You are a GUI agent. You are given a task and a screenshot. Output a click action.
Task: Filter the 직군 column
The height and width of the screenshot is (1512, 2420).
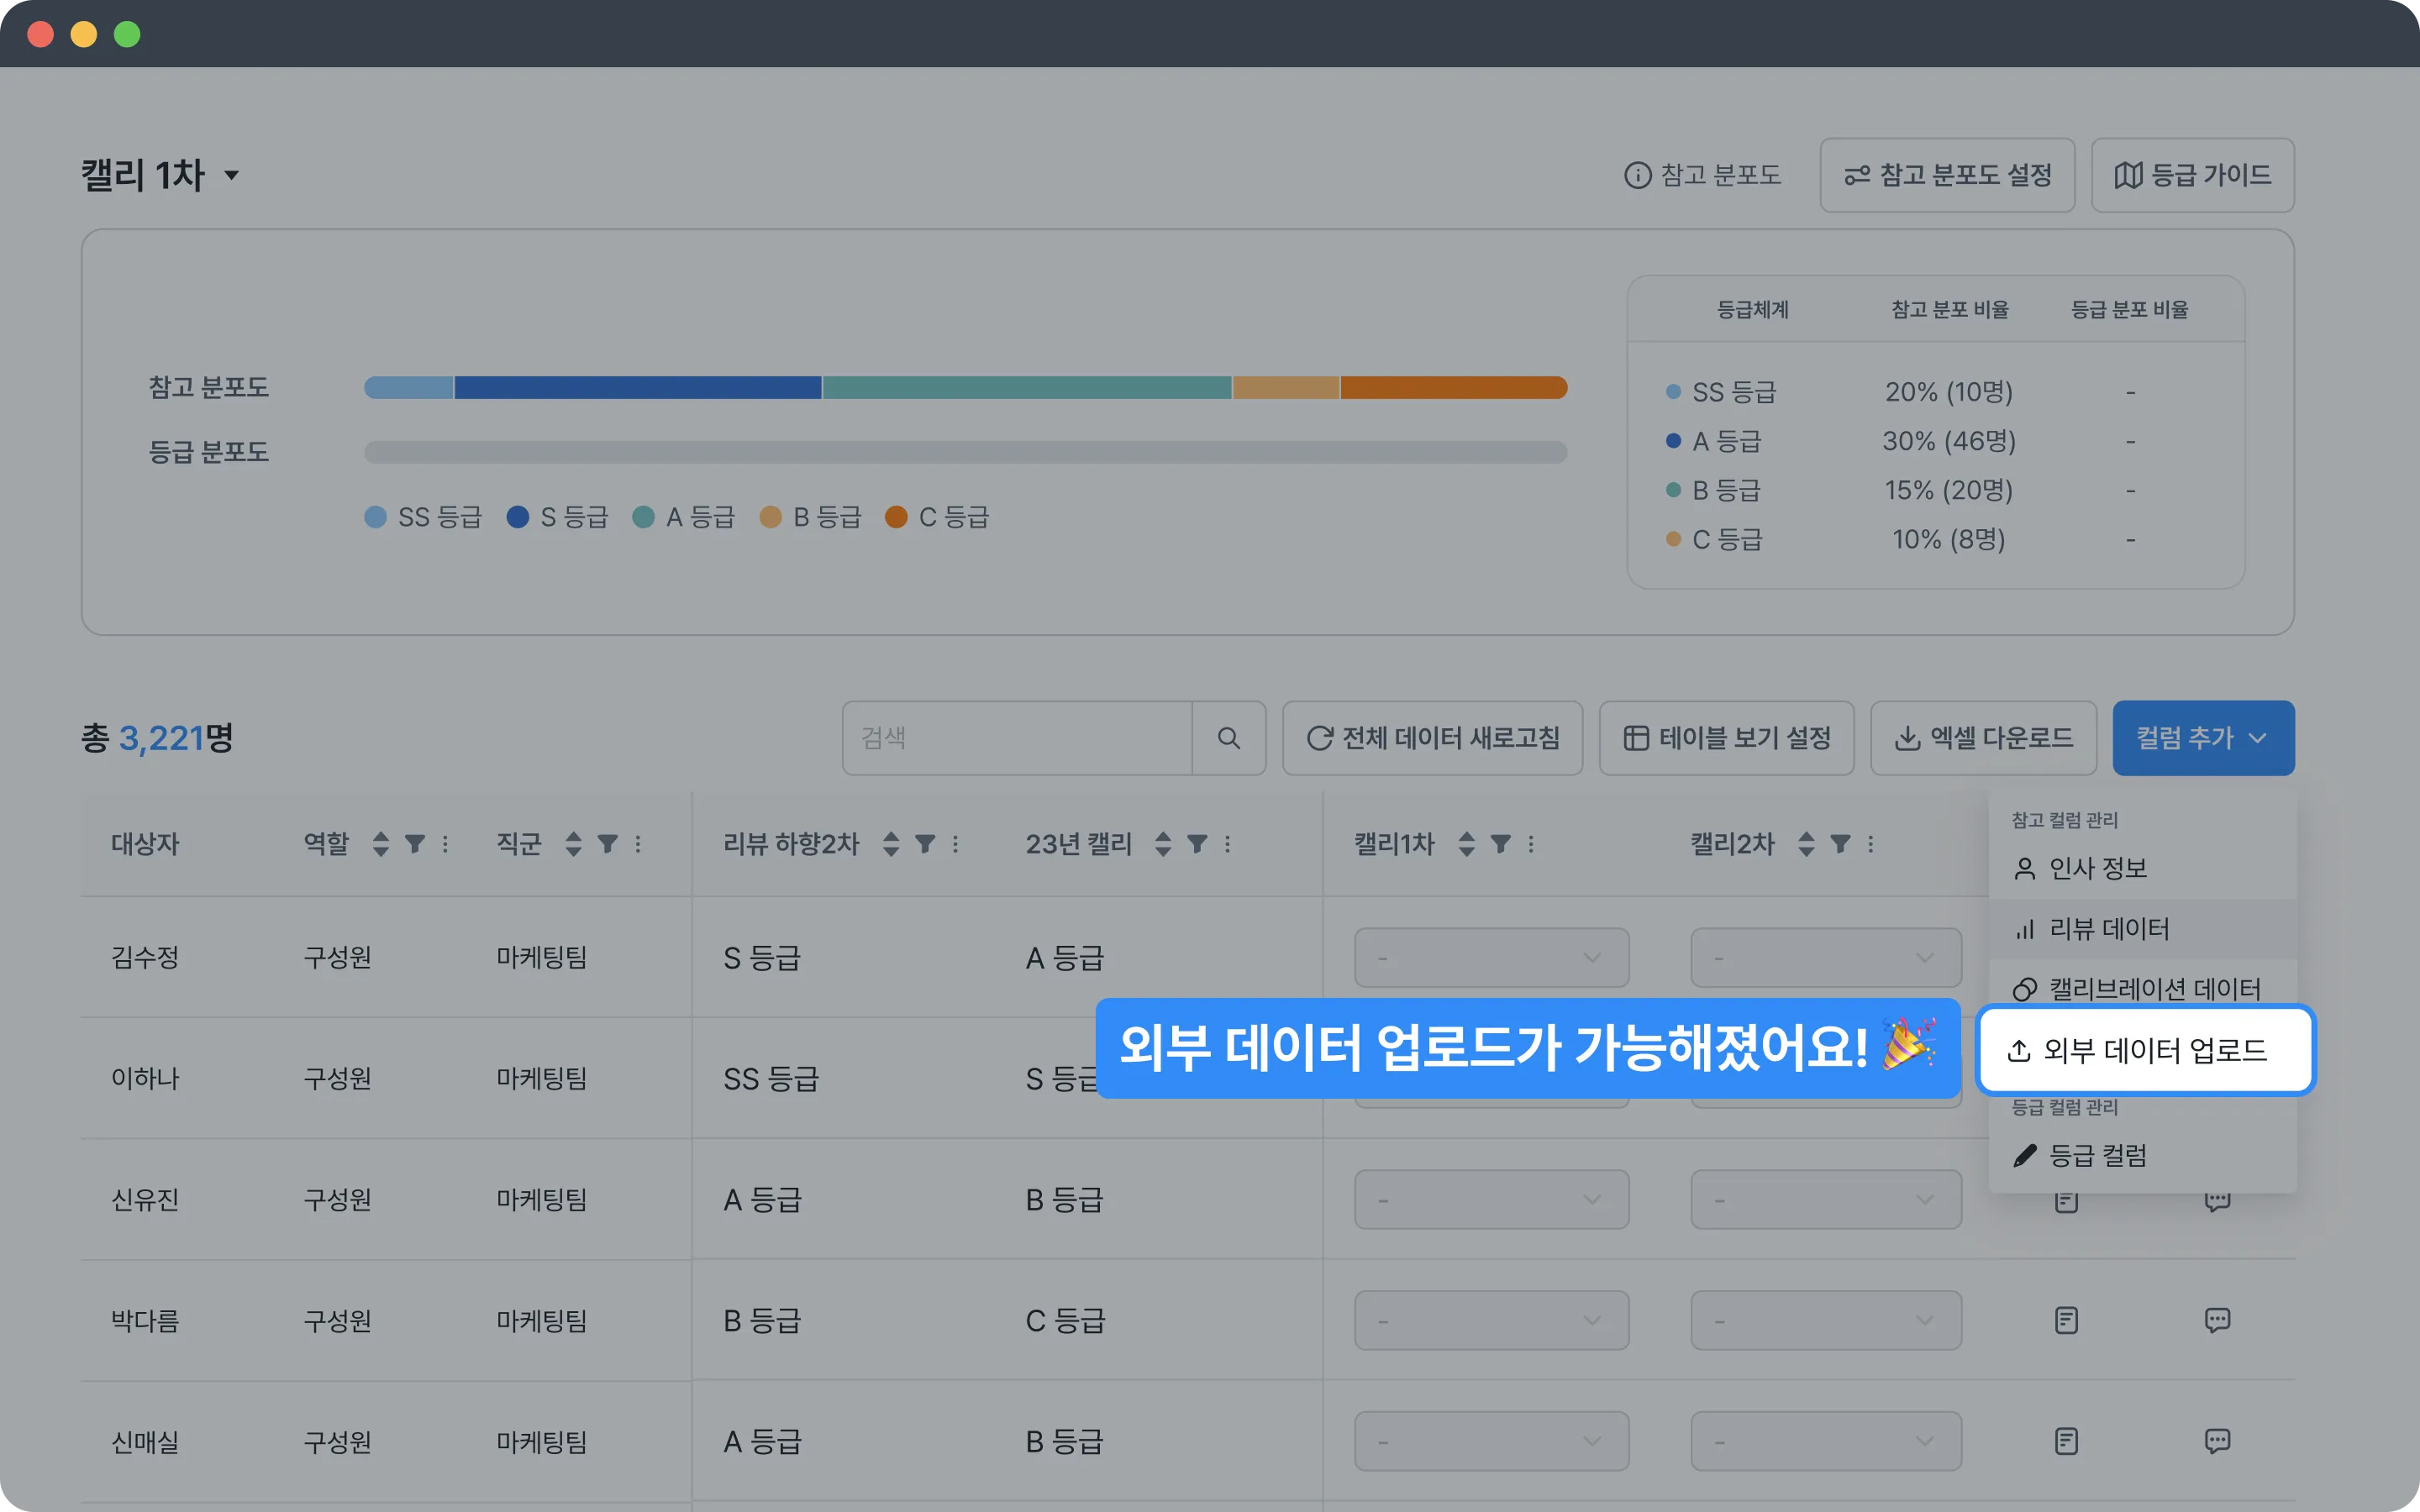(x=607, y=844)
